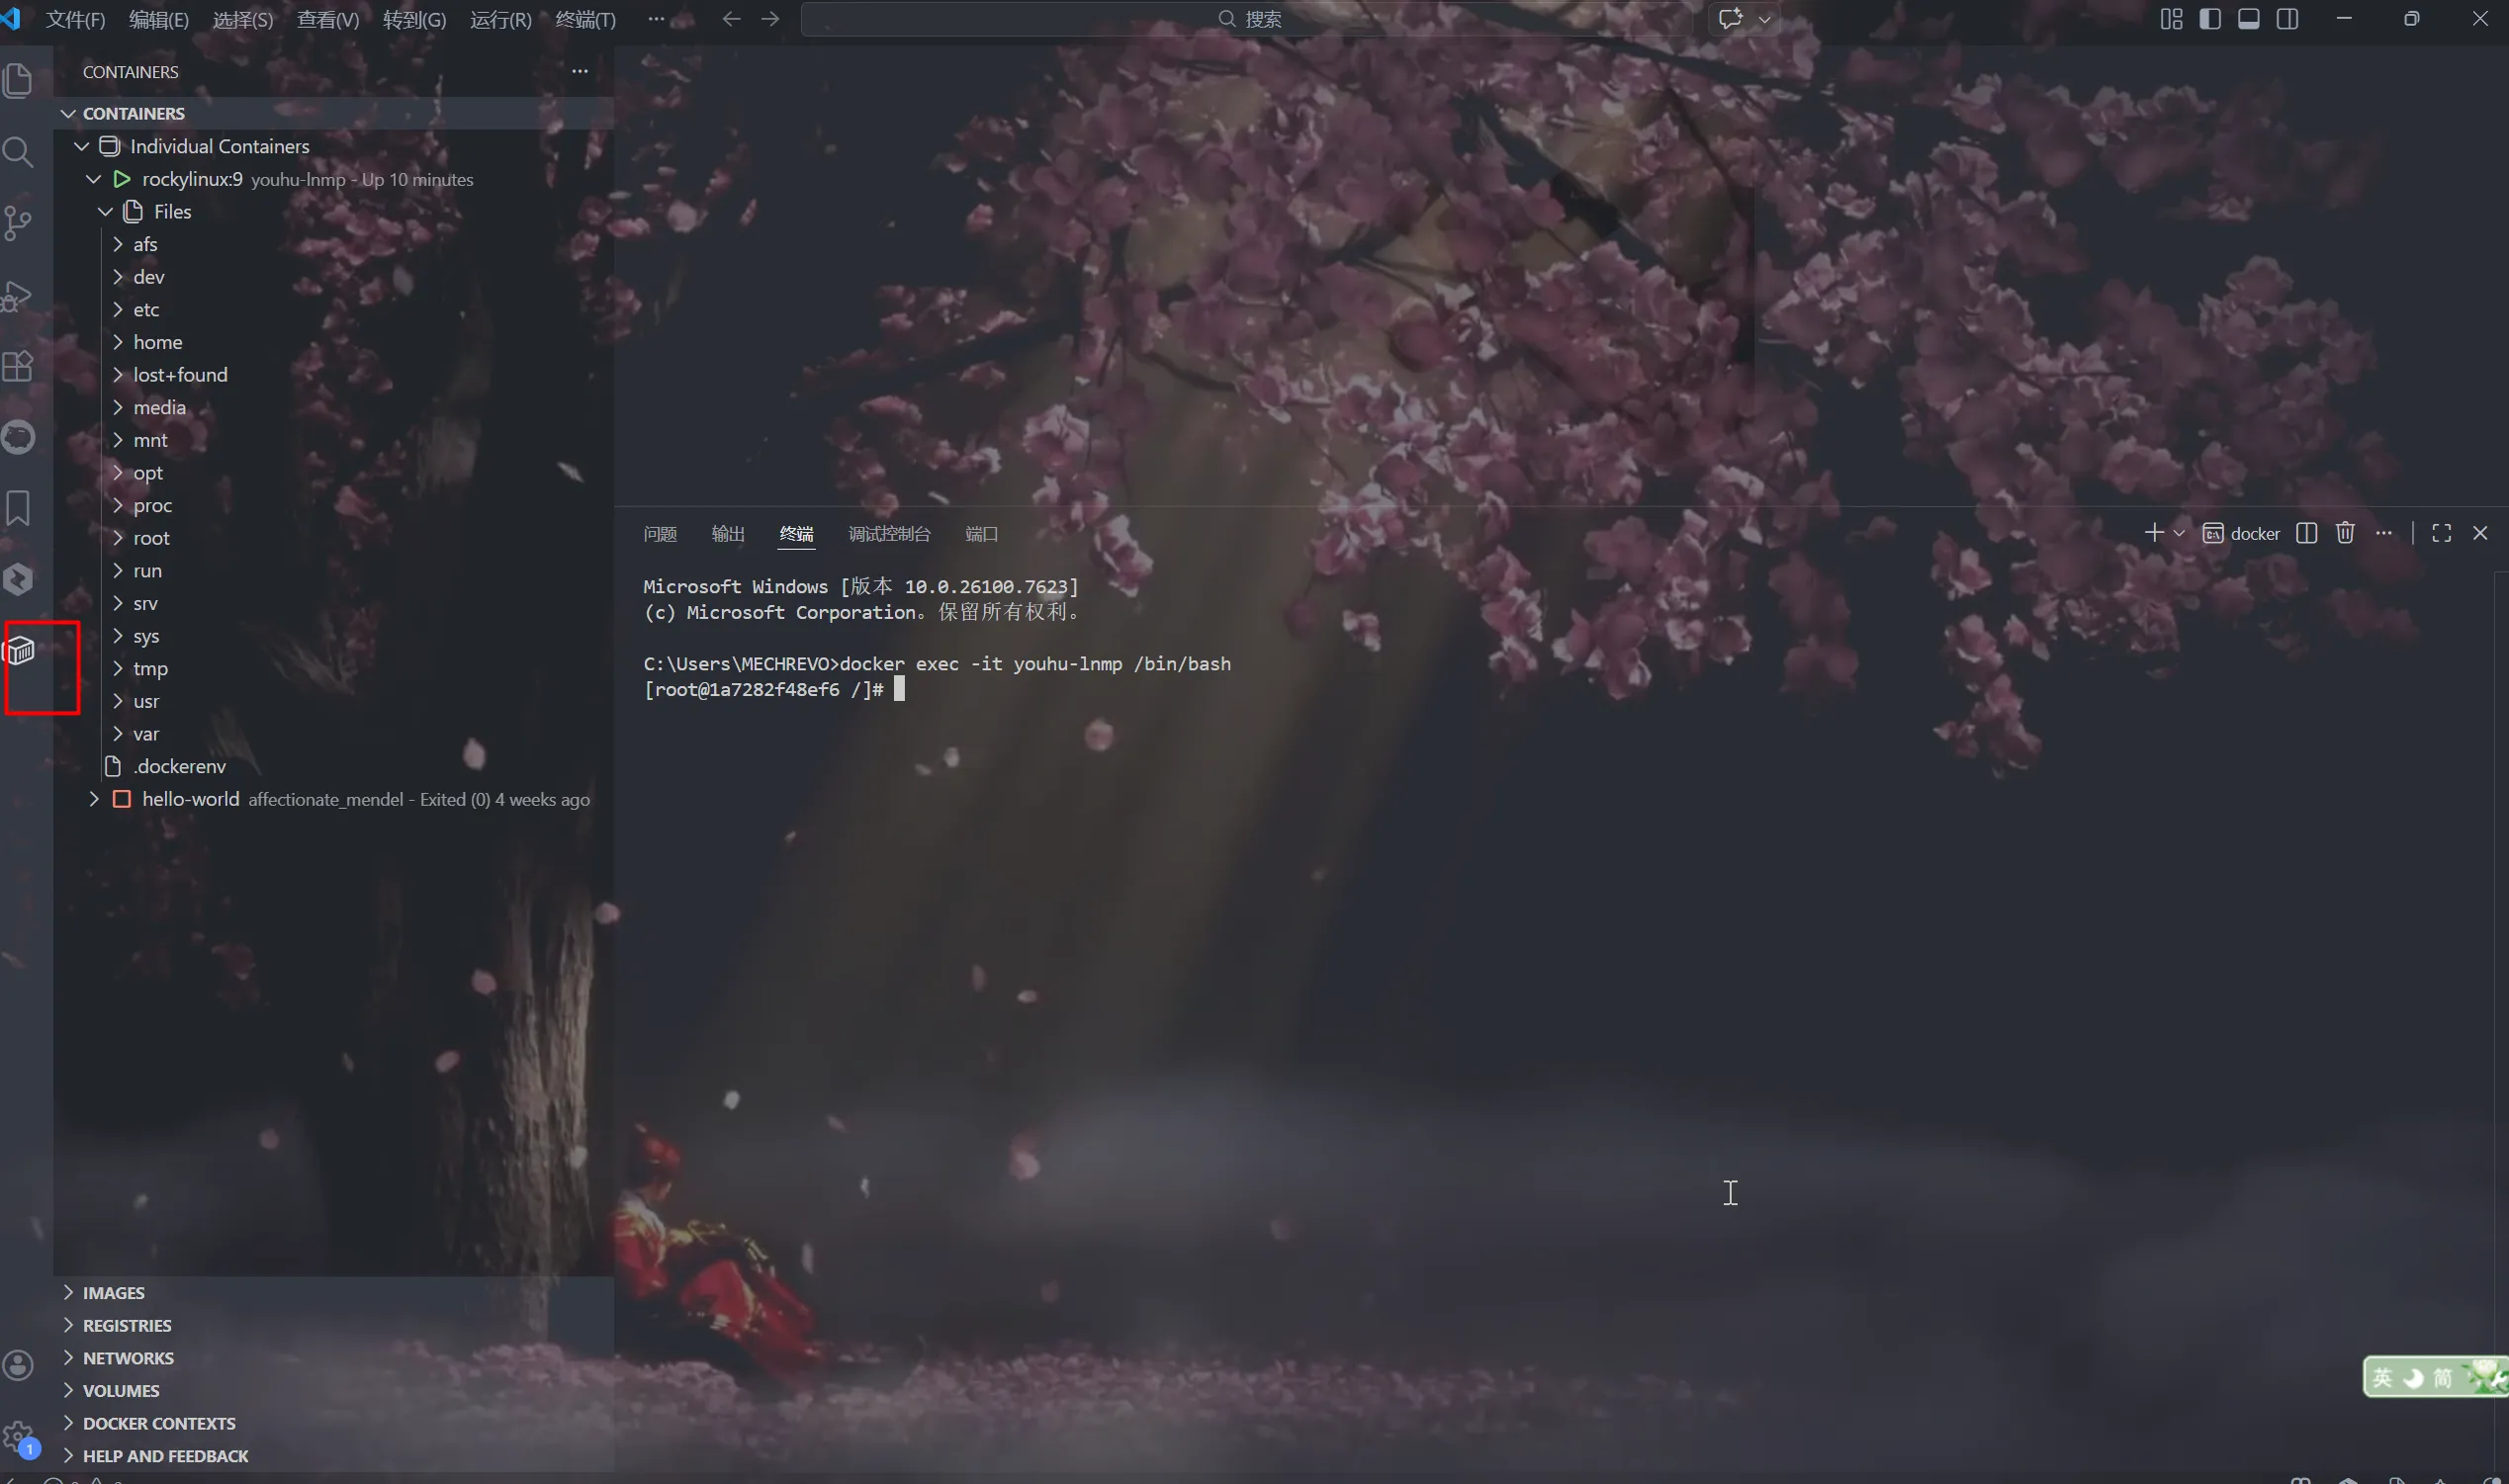Image resolution: width=2509 pixels, height=1484 pixels.
Task: Expand the etc folder
Action: (145, 309)
